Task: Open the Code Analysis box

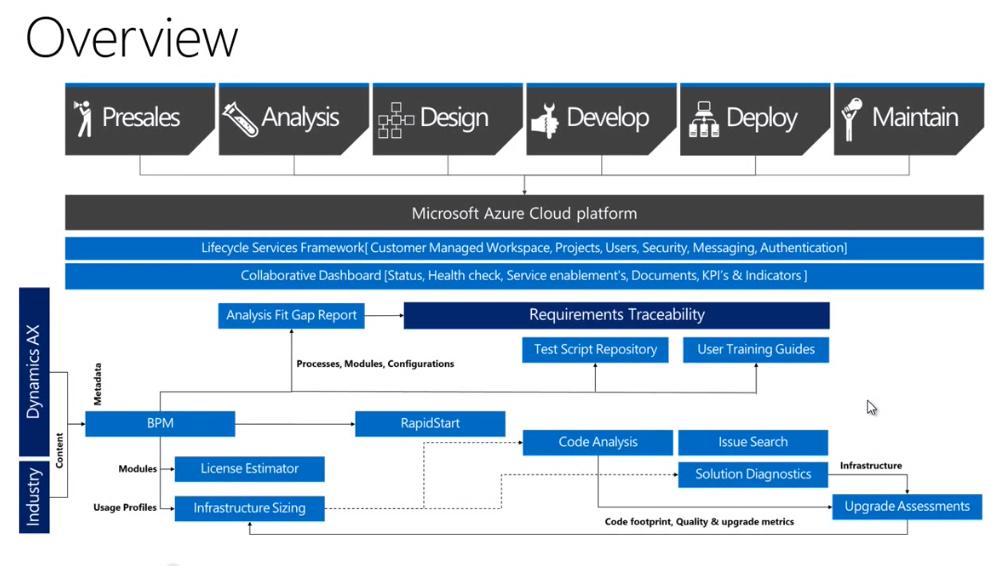Action: tap(597, 442)
